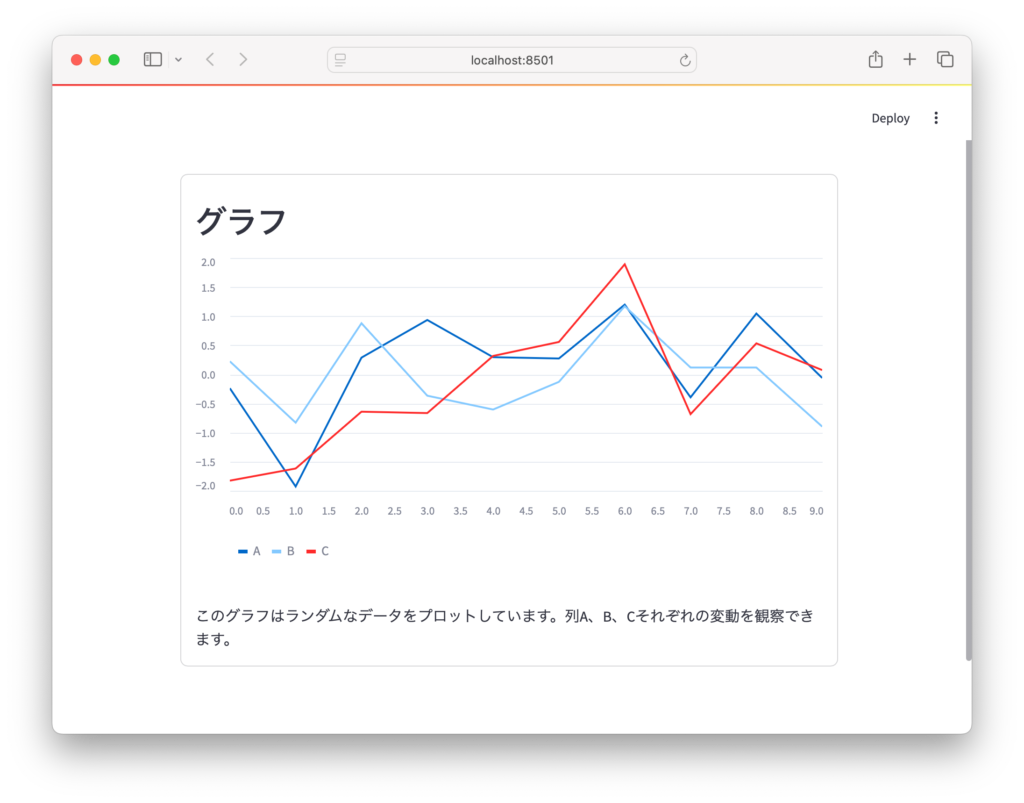Click the Safari back arrow

tap(210, 59)
